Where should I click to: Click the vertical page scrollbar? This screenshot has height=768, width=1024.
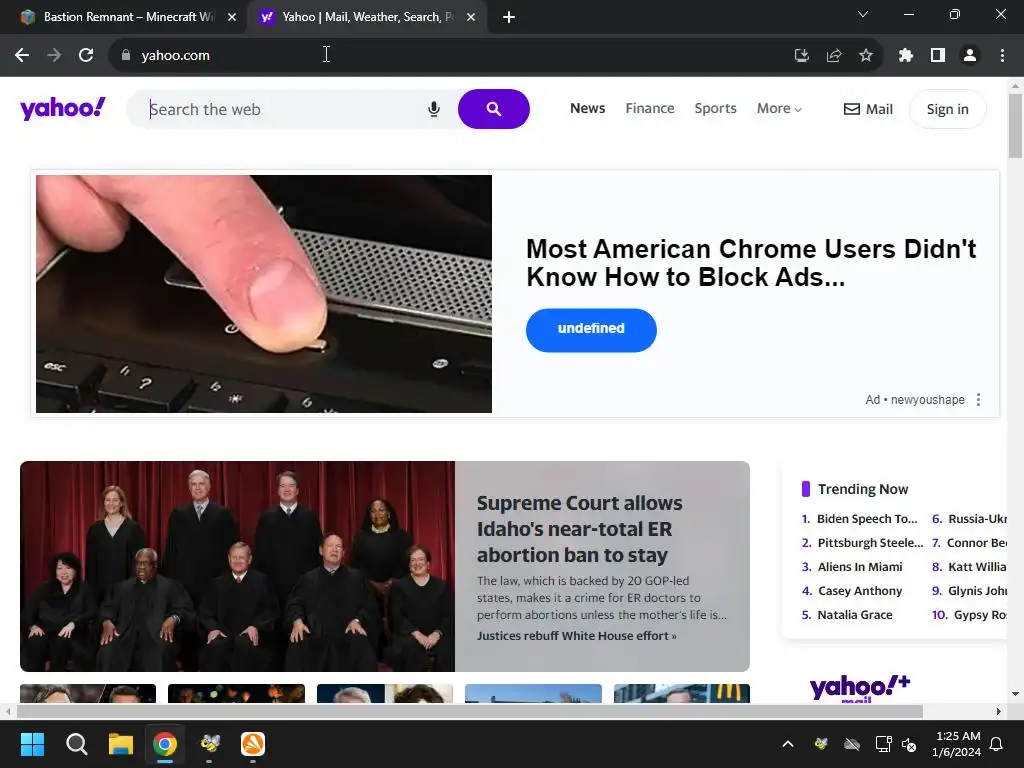(1015, 126)
